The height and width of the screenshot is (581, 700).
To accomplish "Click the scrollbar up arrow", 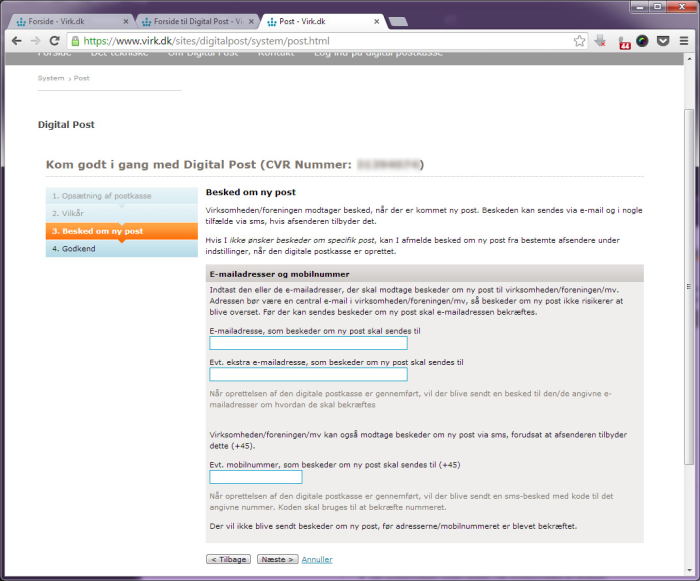I will [x=689, y=58].
